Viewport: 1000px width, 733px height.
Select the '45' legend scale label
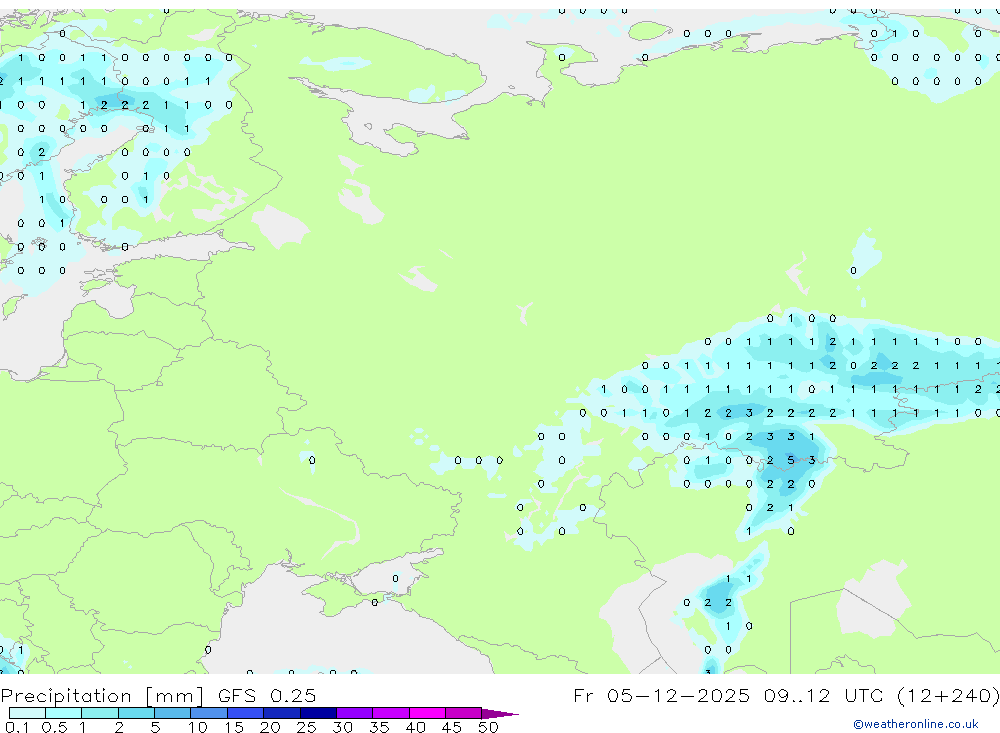point(452,727)
